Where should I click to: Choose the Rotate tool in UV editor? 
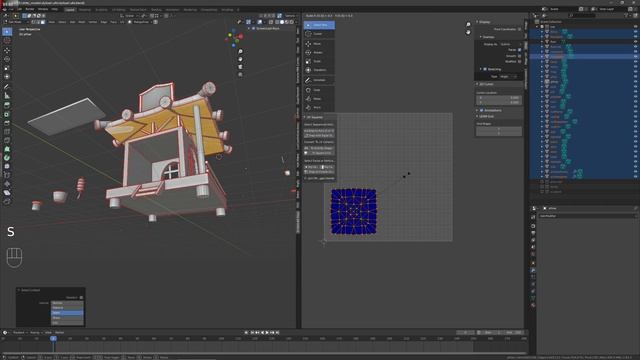tap(319, 52)
